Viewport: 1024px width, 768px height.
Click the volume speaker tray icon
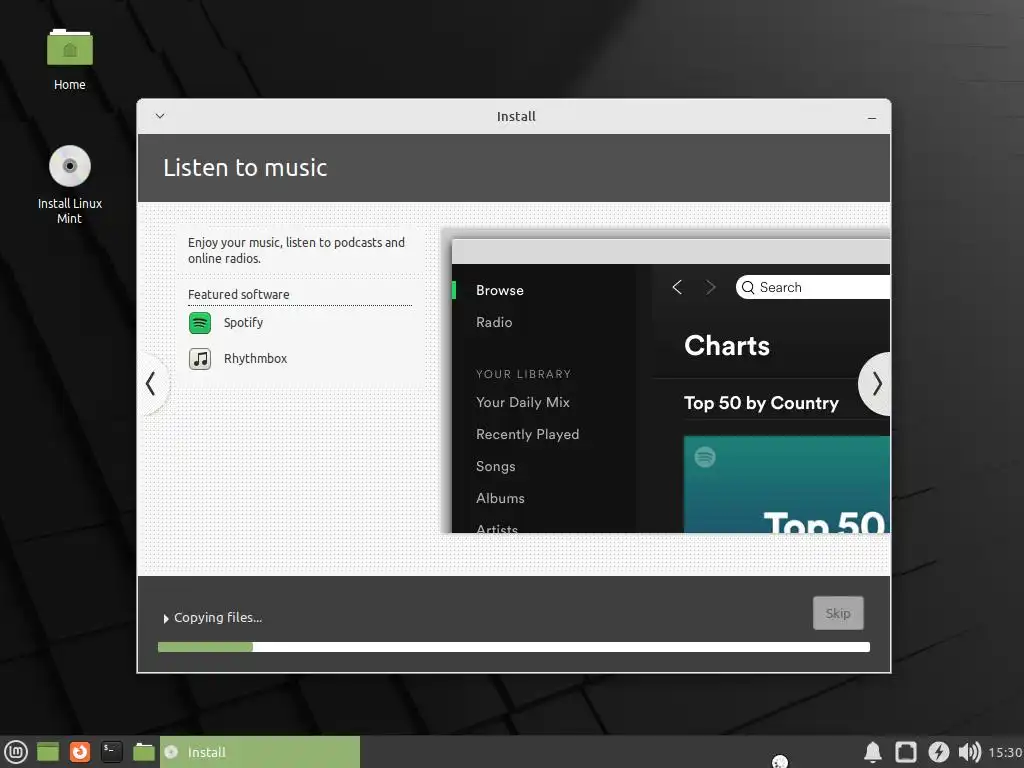(970, 752)
